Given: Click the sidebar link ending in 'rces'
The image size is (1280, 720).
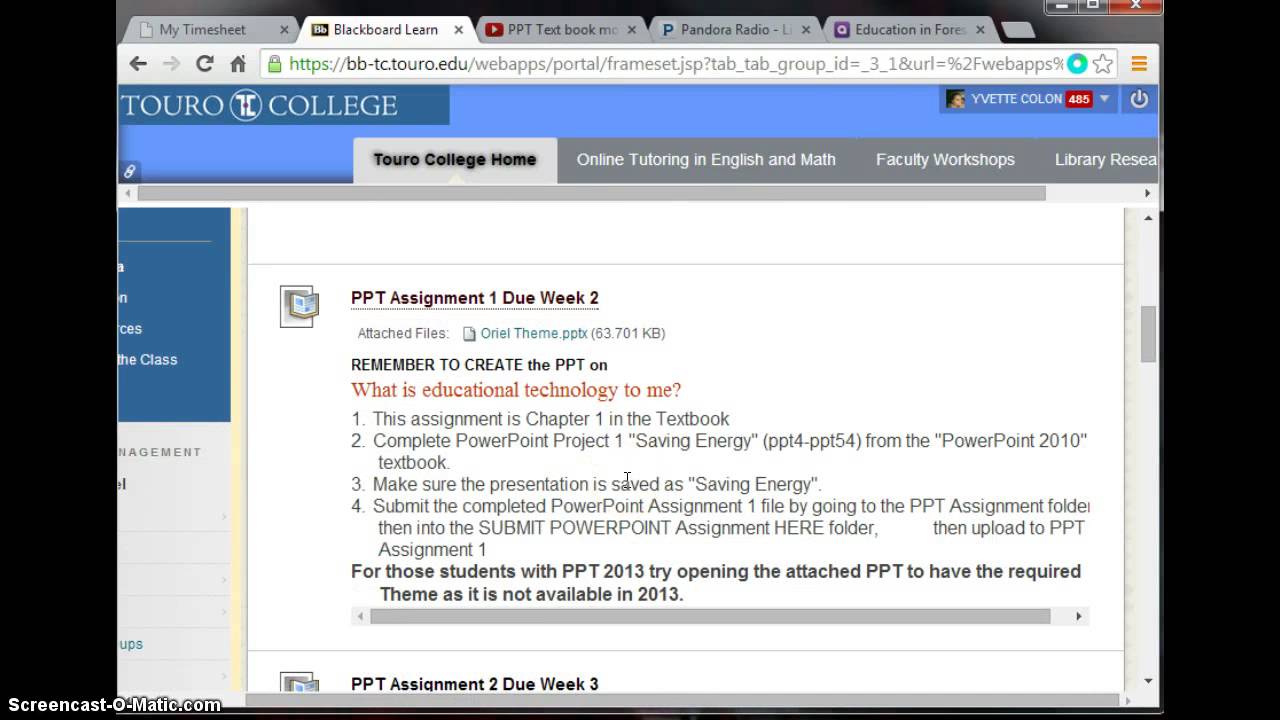Looking at the screenshot, I should pos(130,329).
